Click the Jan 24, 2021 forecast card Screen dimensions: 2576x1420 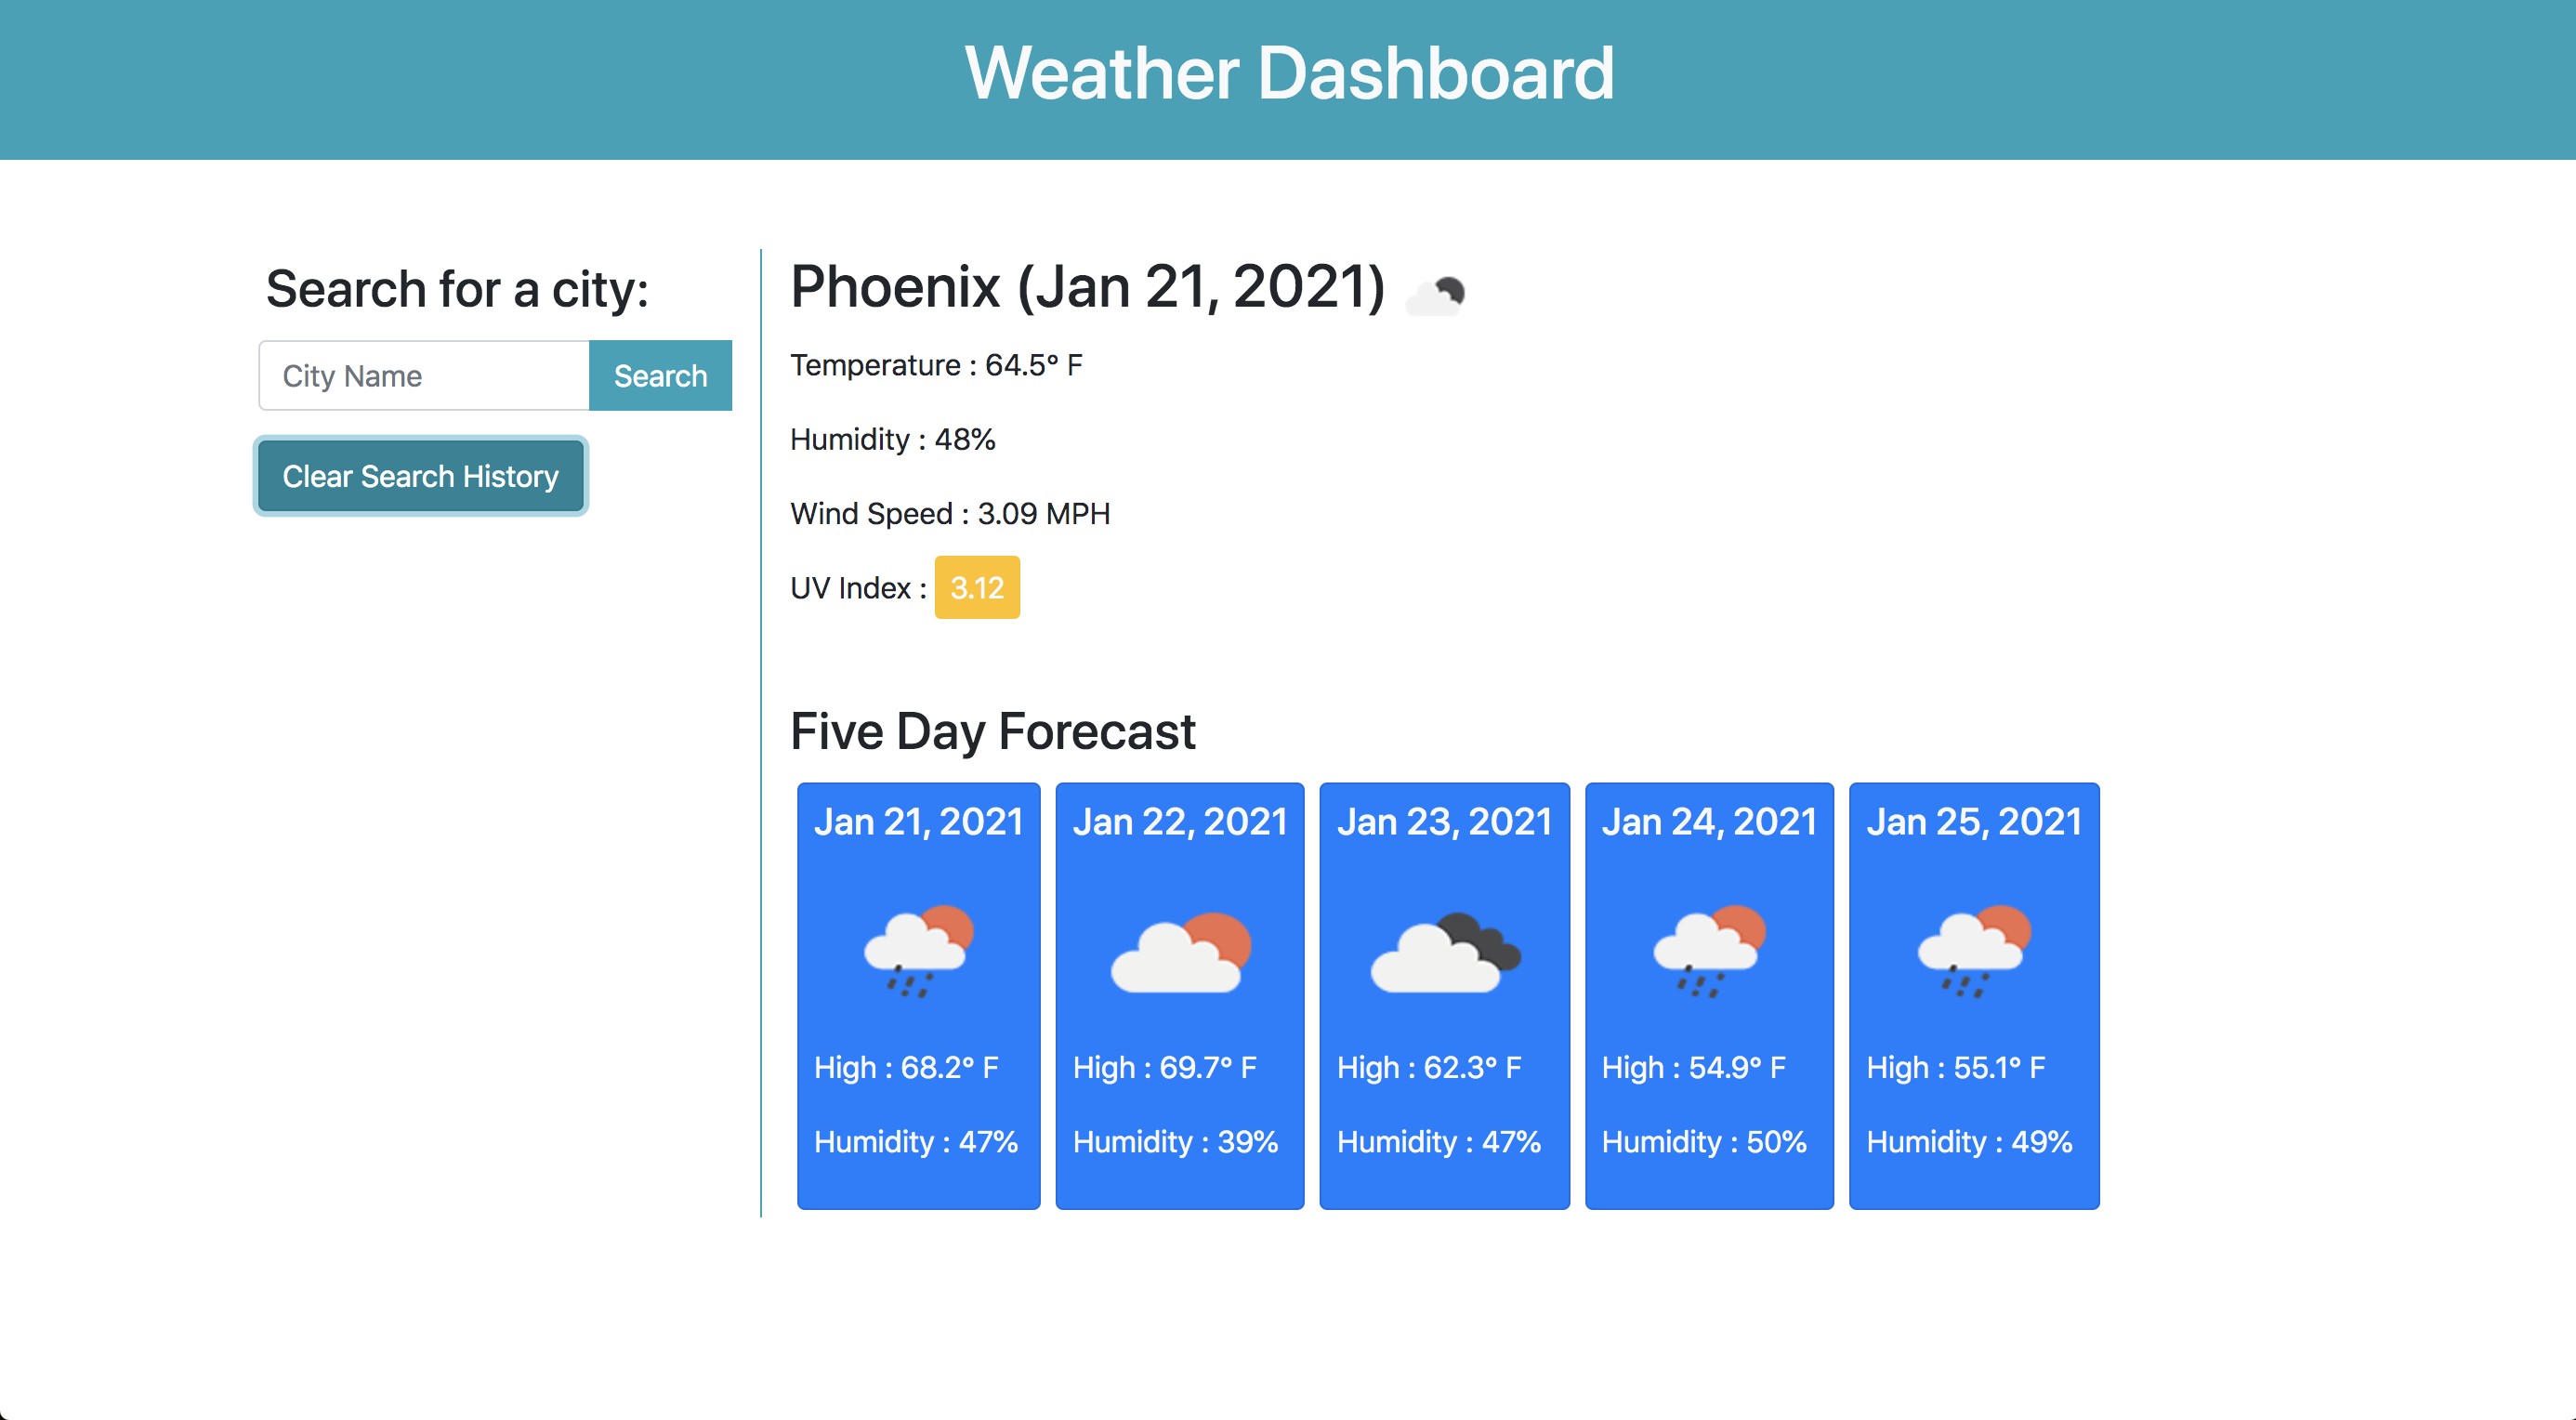tap(1709, 995)
